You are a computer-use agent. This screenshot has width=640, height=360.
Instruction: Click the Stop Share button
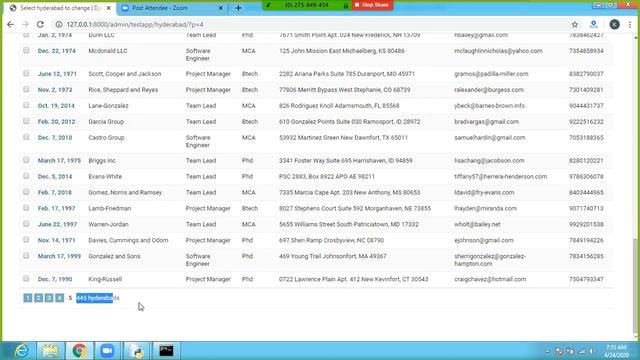pos(372,5)
